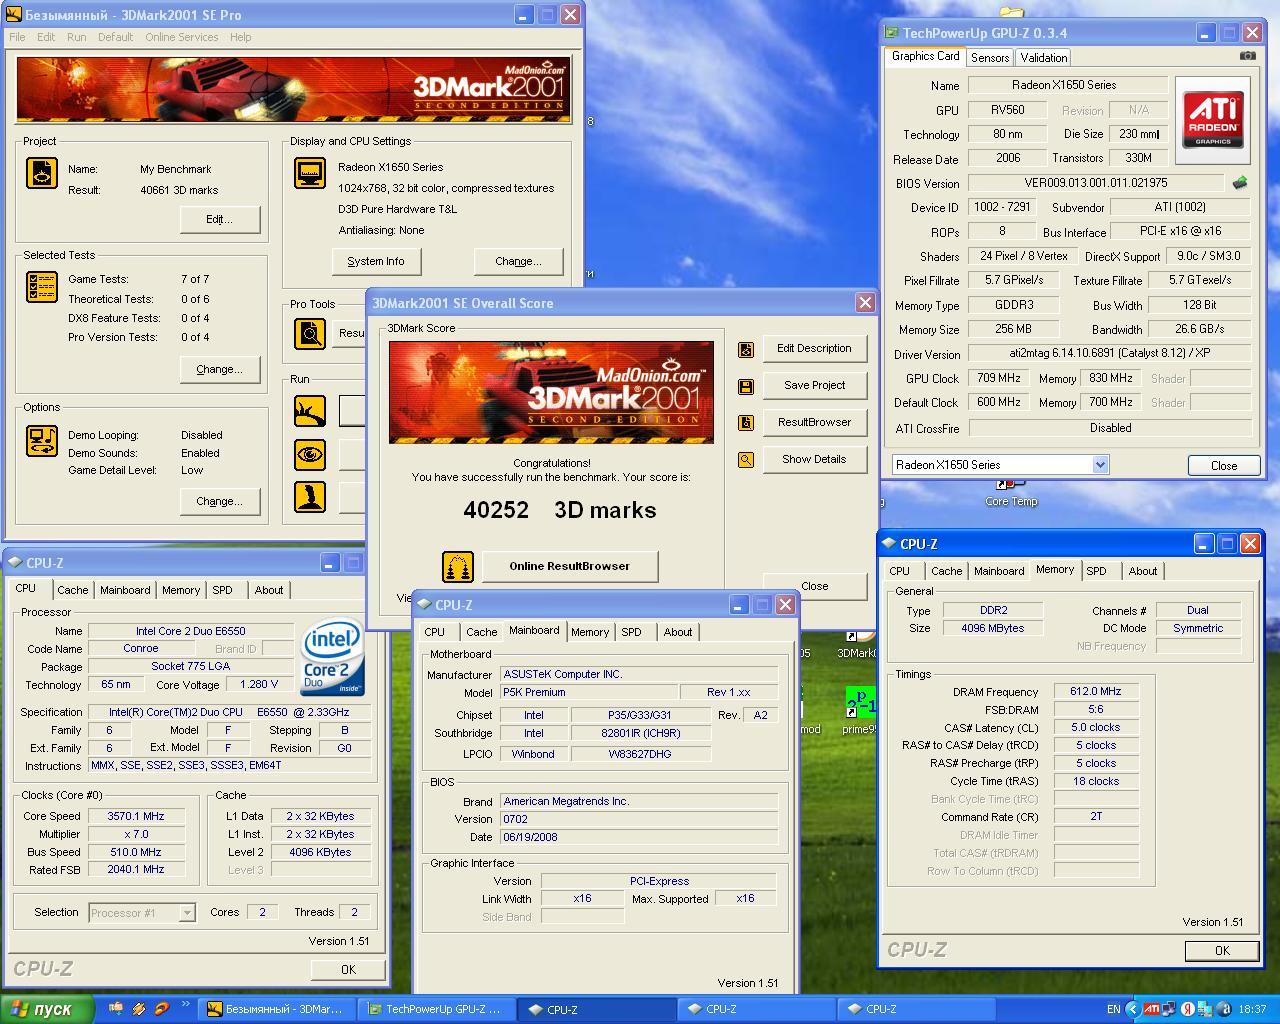Viewport: 1280px width, 1024px height.
Task: Open the File menu in 3DMark2001
Action: click(x=18, y=37)
